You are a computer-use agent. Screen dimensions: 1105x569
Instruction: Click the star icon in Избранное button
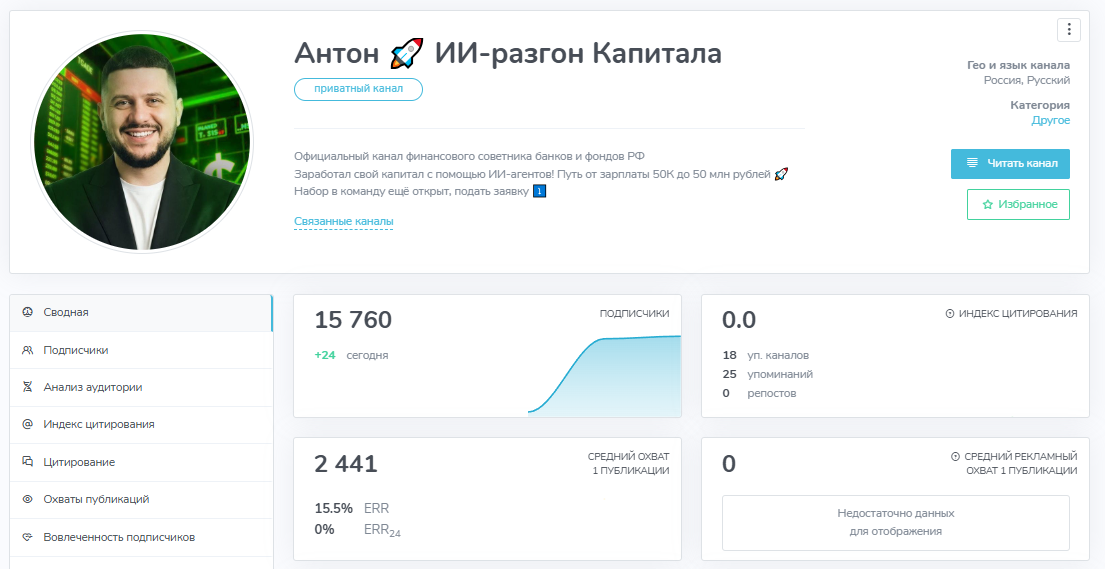[x=987, y=204]
